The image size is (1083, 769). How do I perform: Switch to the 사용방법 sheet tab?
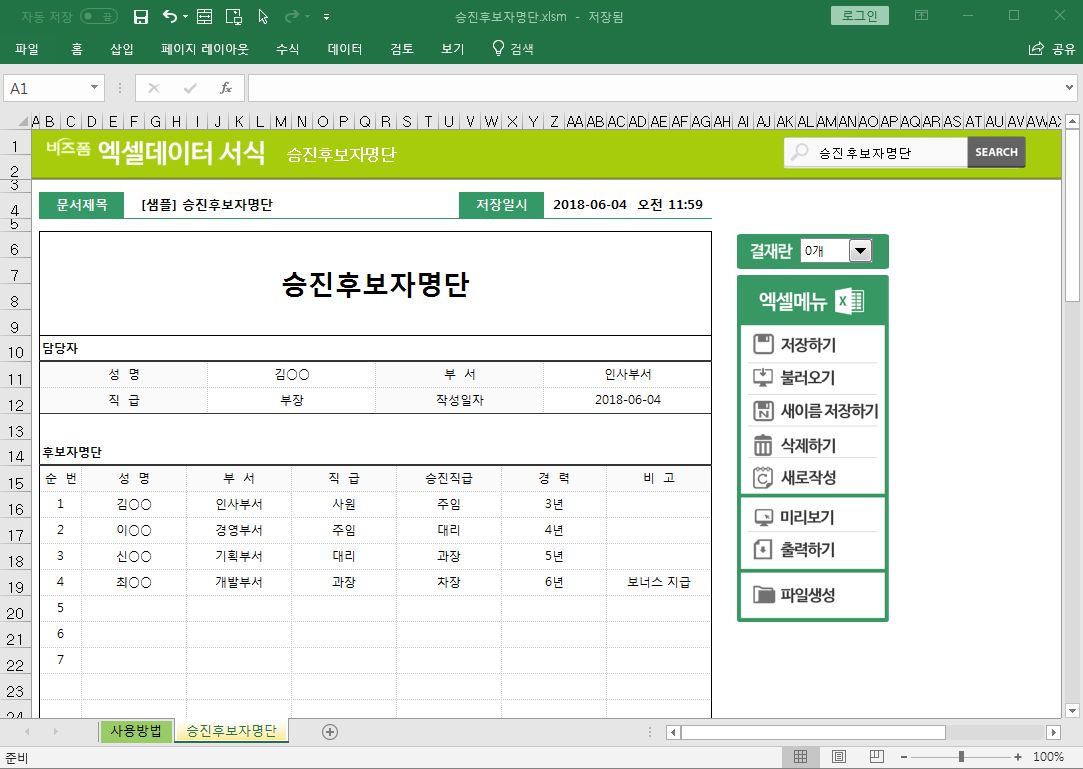[136, 730]
